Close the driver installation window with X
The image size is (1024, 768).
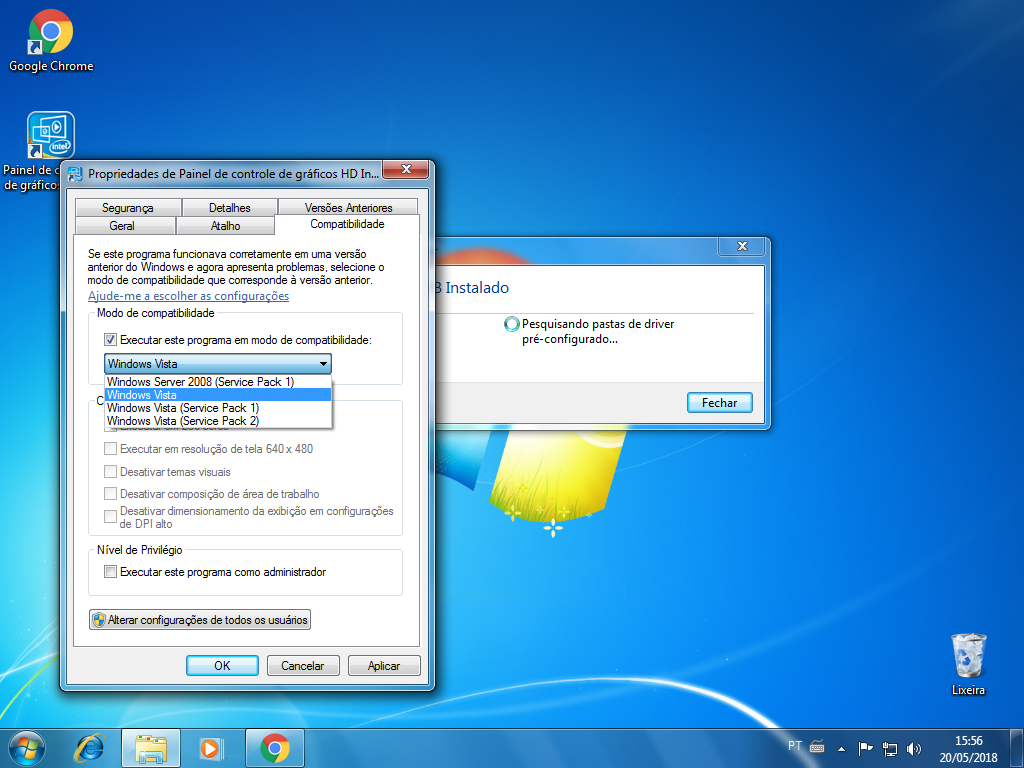[742, 246]
